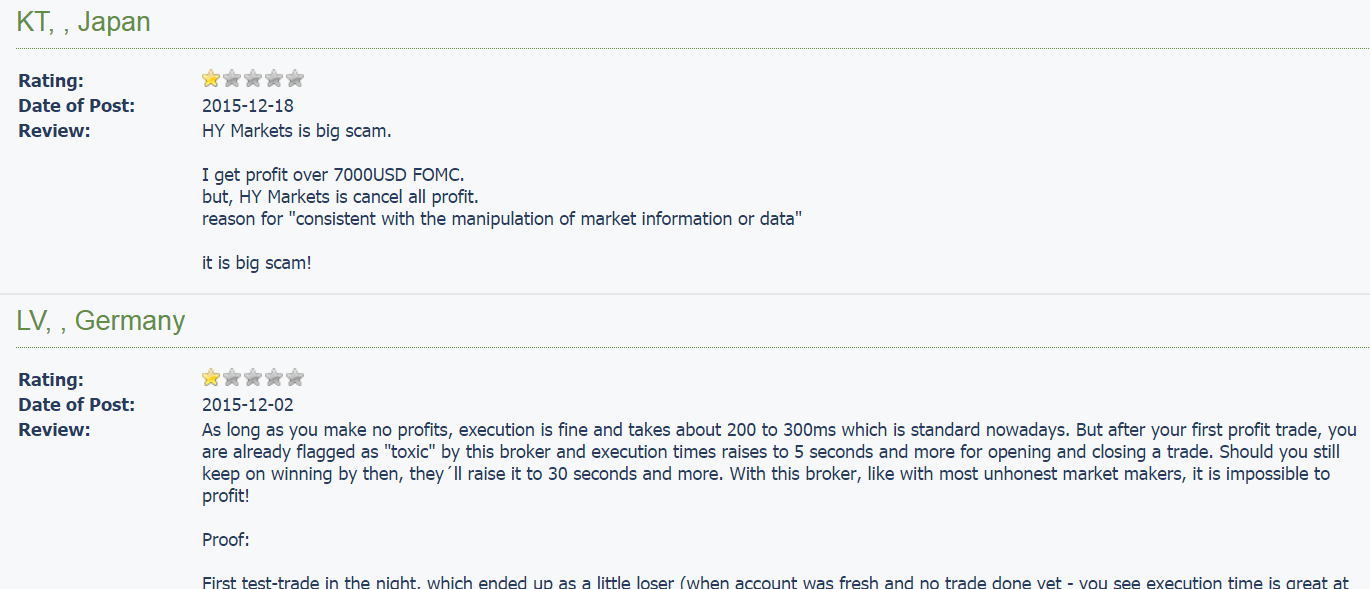1370x589 pixels.
Task: Click the gold first star in KT's rating
Action: pyautogui.click(x=211, y=79)
